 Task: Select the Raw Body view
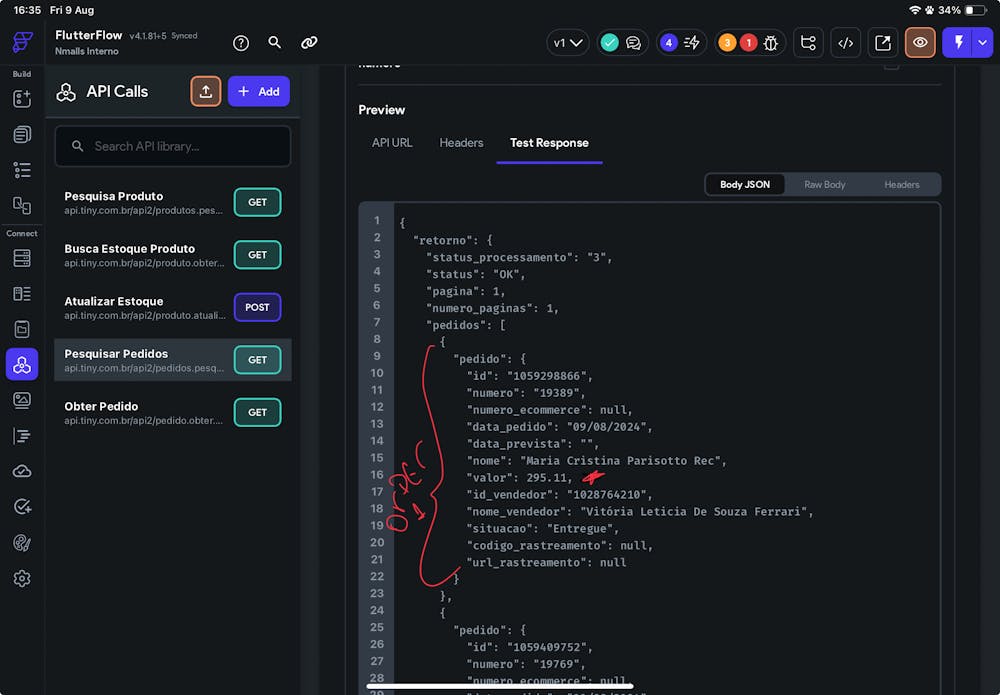[x=825, y=184]
